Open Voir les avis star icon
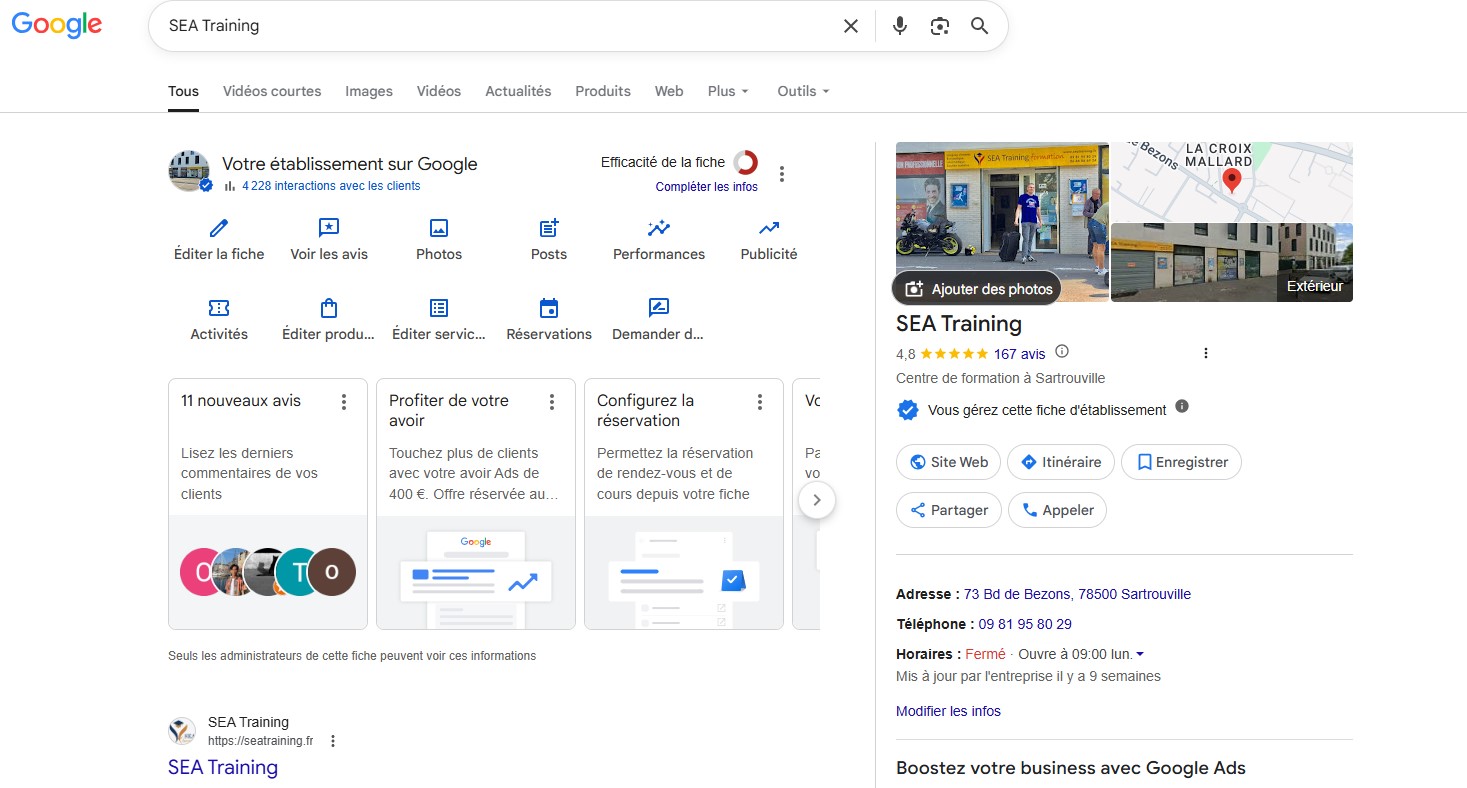This screenshot has width=1467, height=788. [329, 228]
